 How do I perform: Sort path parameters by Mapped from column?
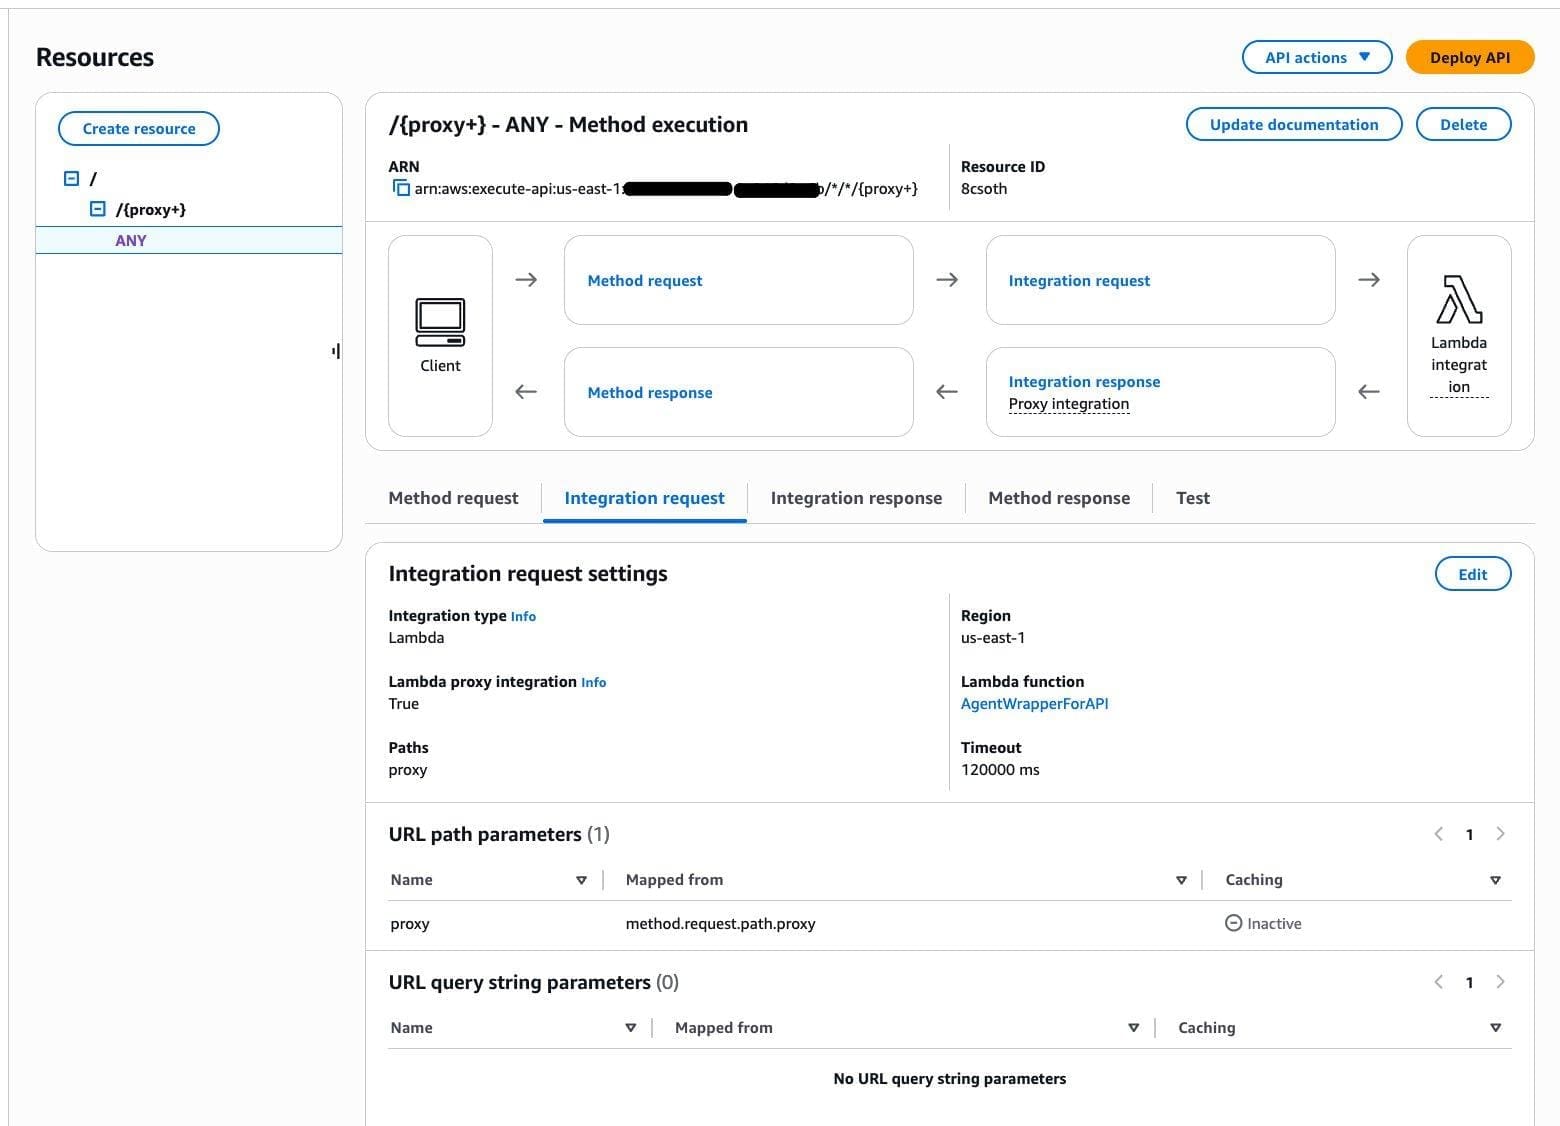tap(1181, 880)
